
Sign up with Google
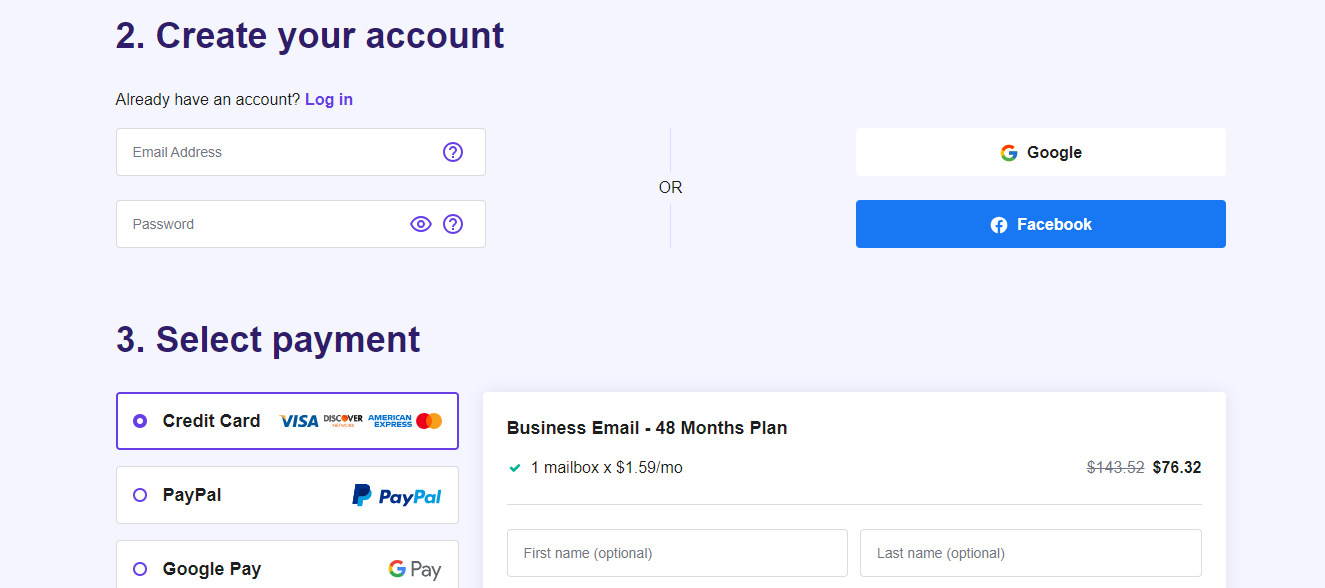pyautogui.click(x=1040, y=151)
